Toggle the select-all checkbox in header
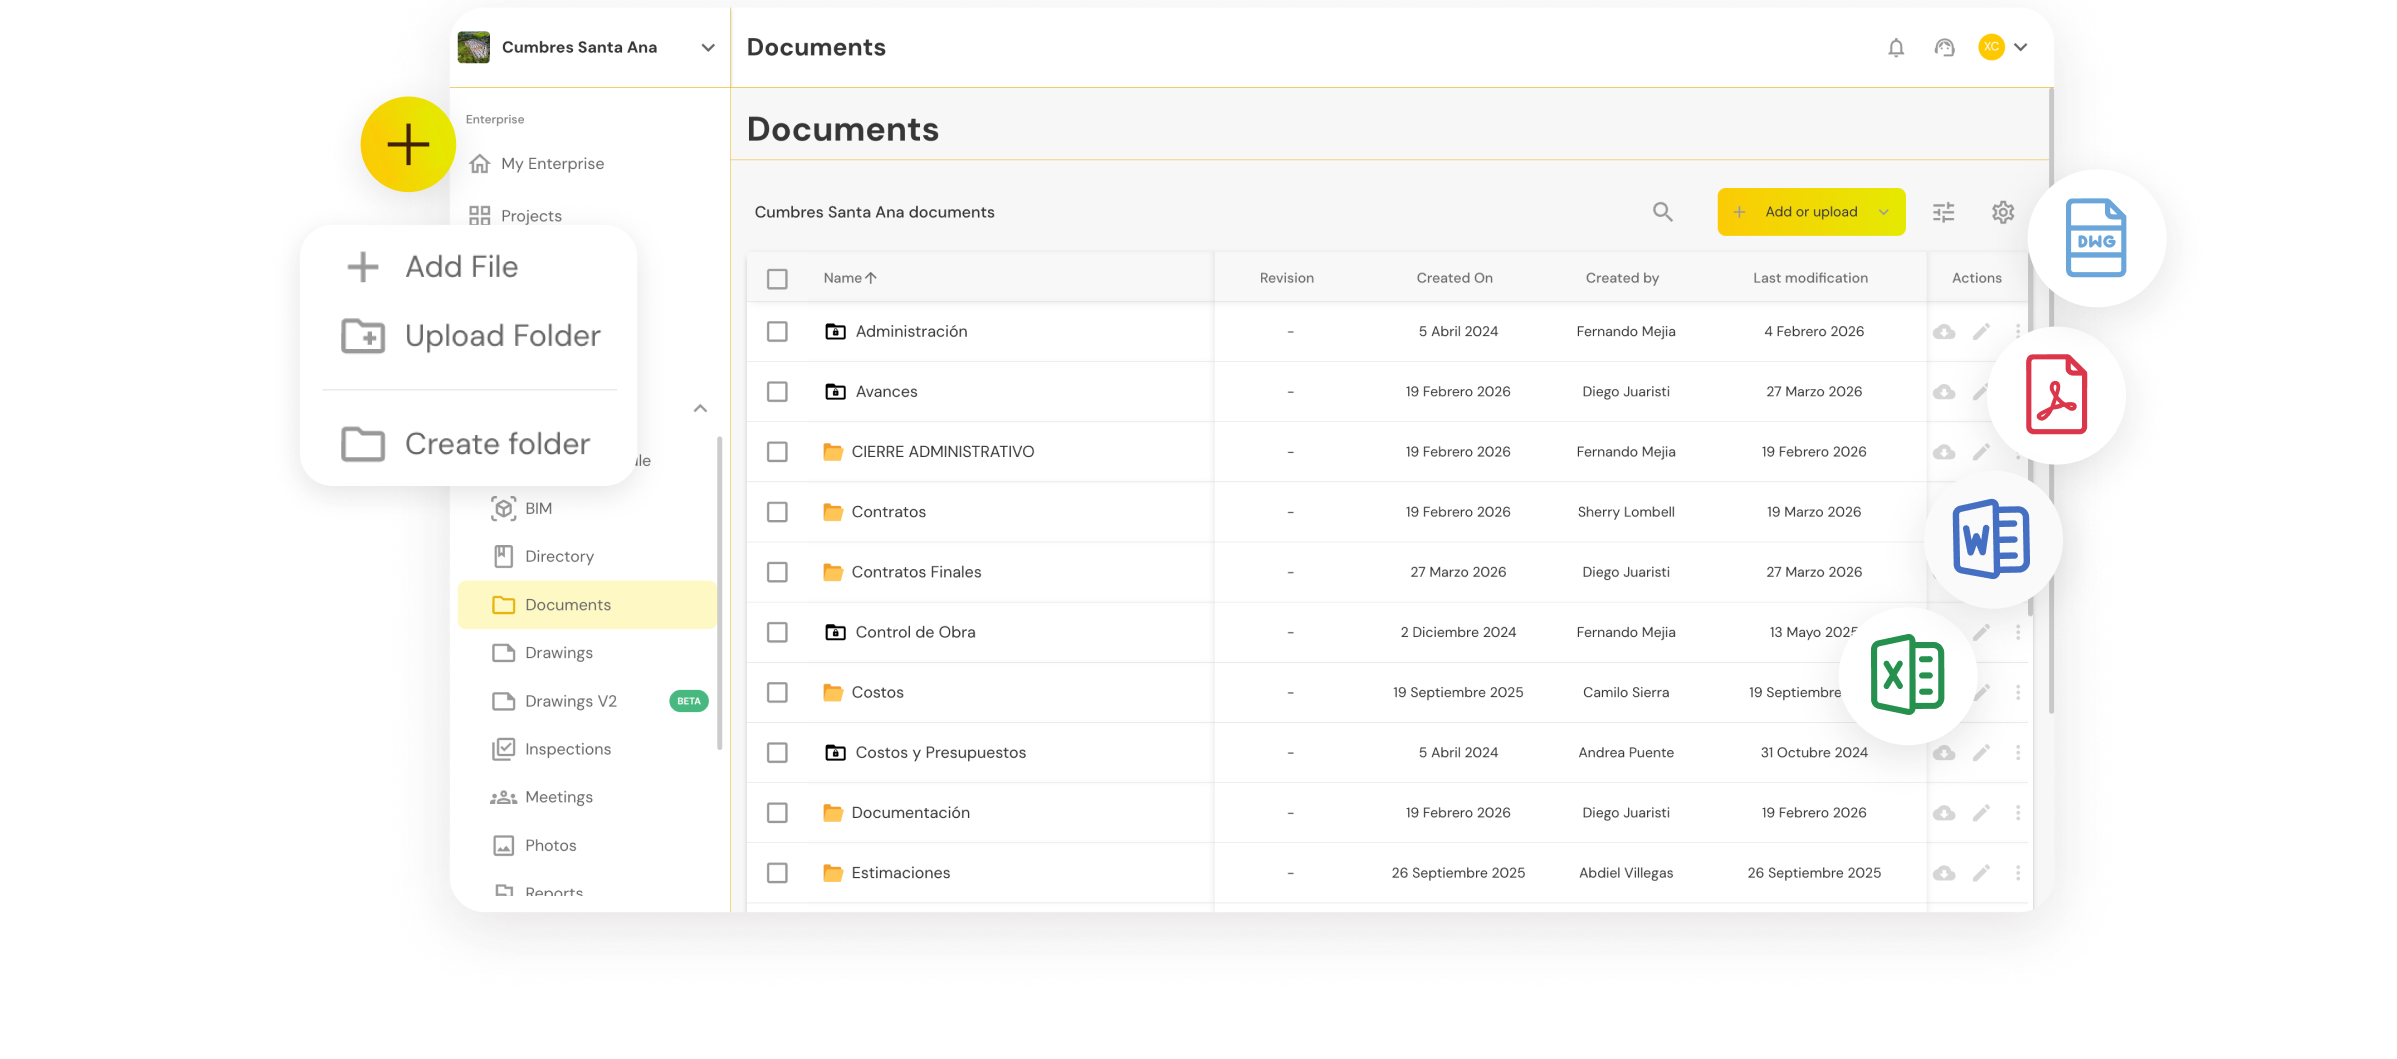Viewport: 2397px width, 1059px height. click(x=777, y=279)
